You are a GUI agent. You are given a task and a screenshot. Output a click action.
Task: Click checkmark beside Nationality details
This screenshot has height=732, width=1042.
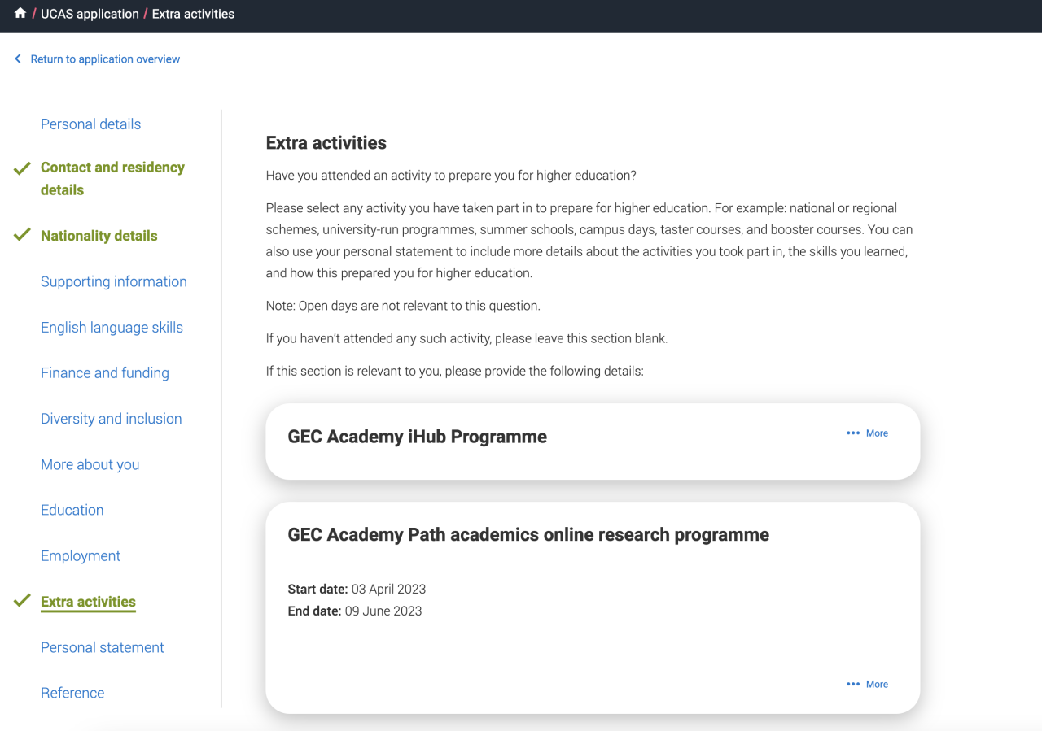[x=22, y=234]
